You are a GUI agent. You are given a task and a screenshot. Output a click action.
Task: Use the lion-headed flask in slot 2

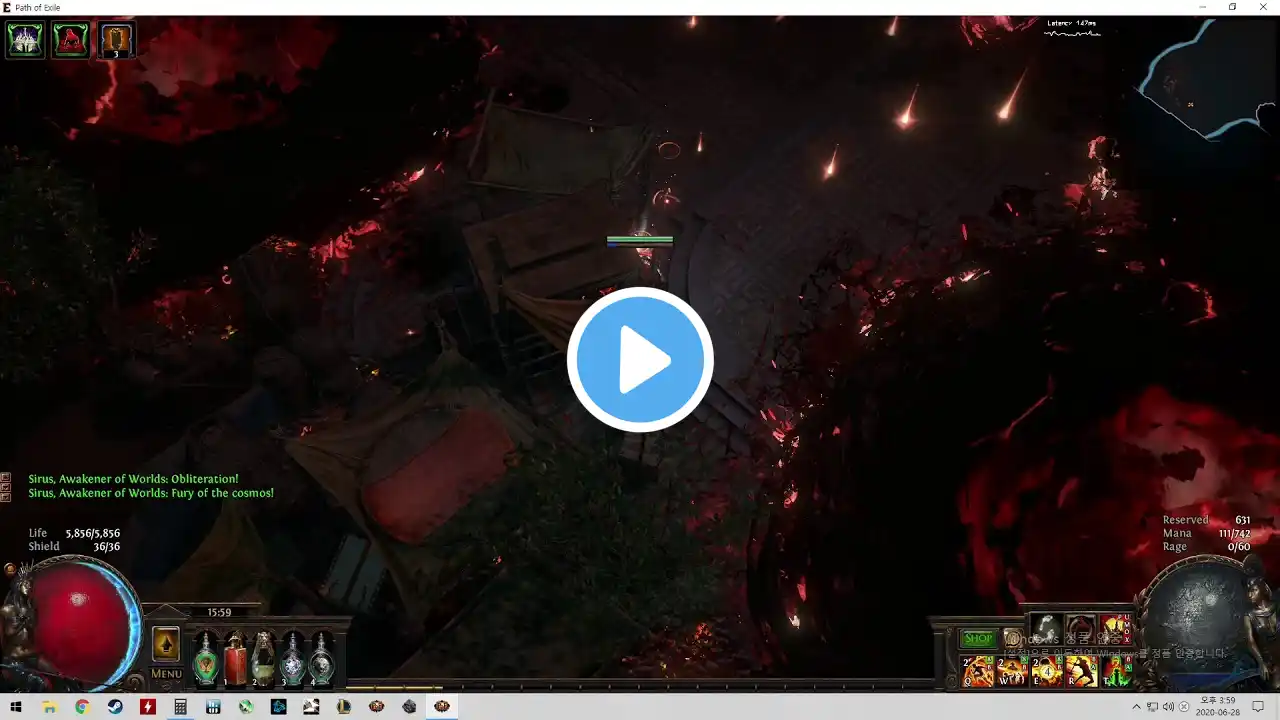click(x=264, y=659)
